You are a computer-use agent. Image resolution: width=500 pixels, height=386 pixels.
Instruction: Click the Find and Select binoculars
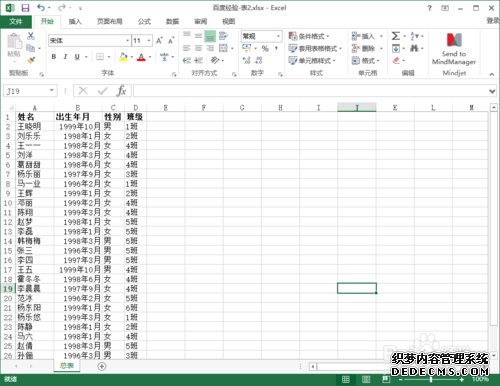click(414, 49)
